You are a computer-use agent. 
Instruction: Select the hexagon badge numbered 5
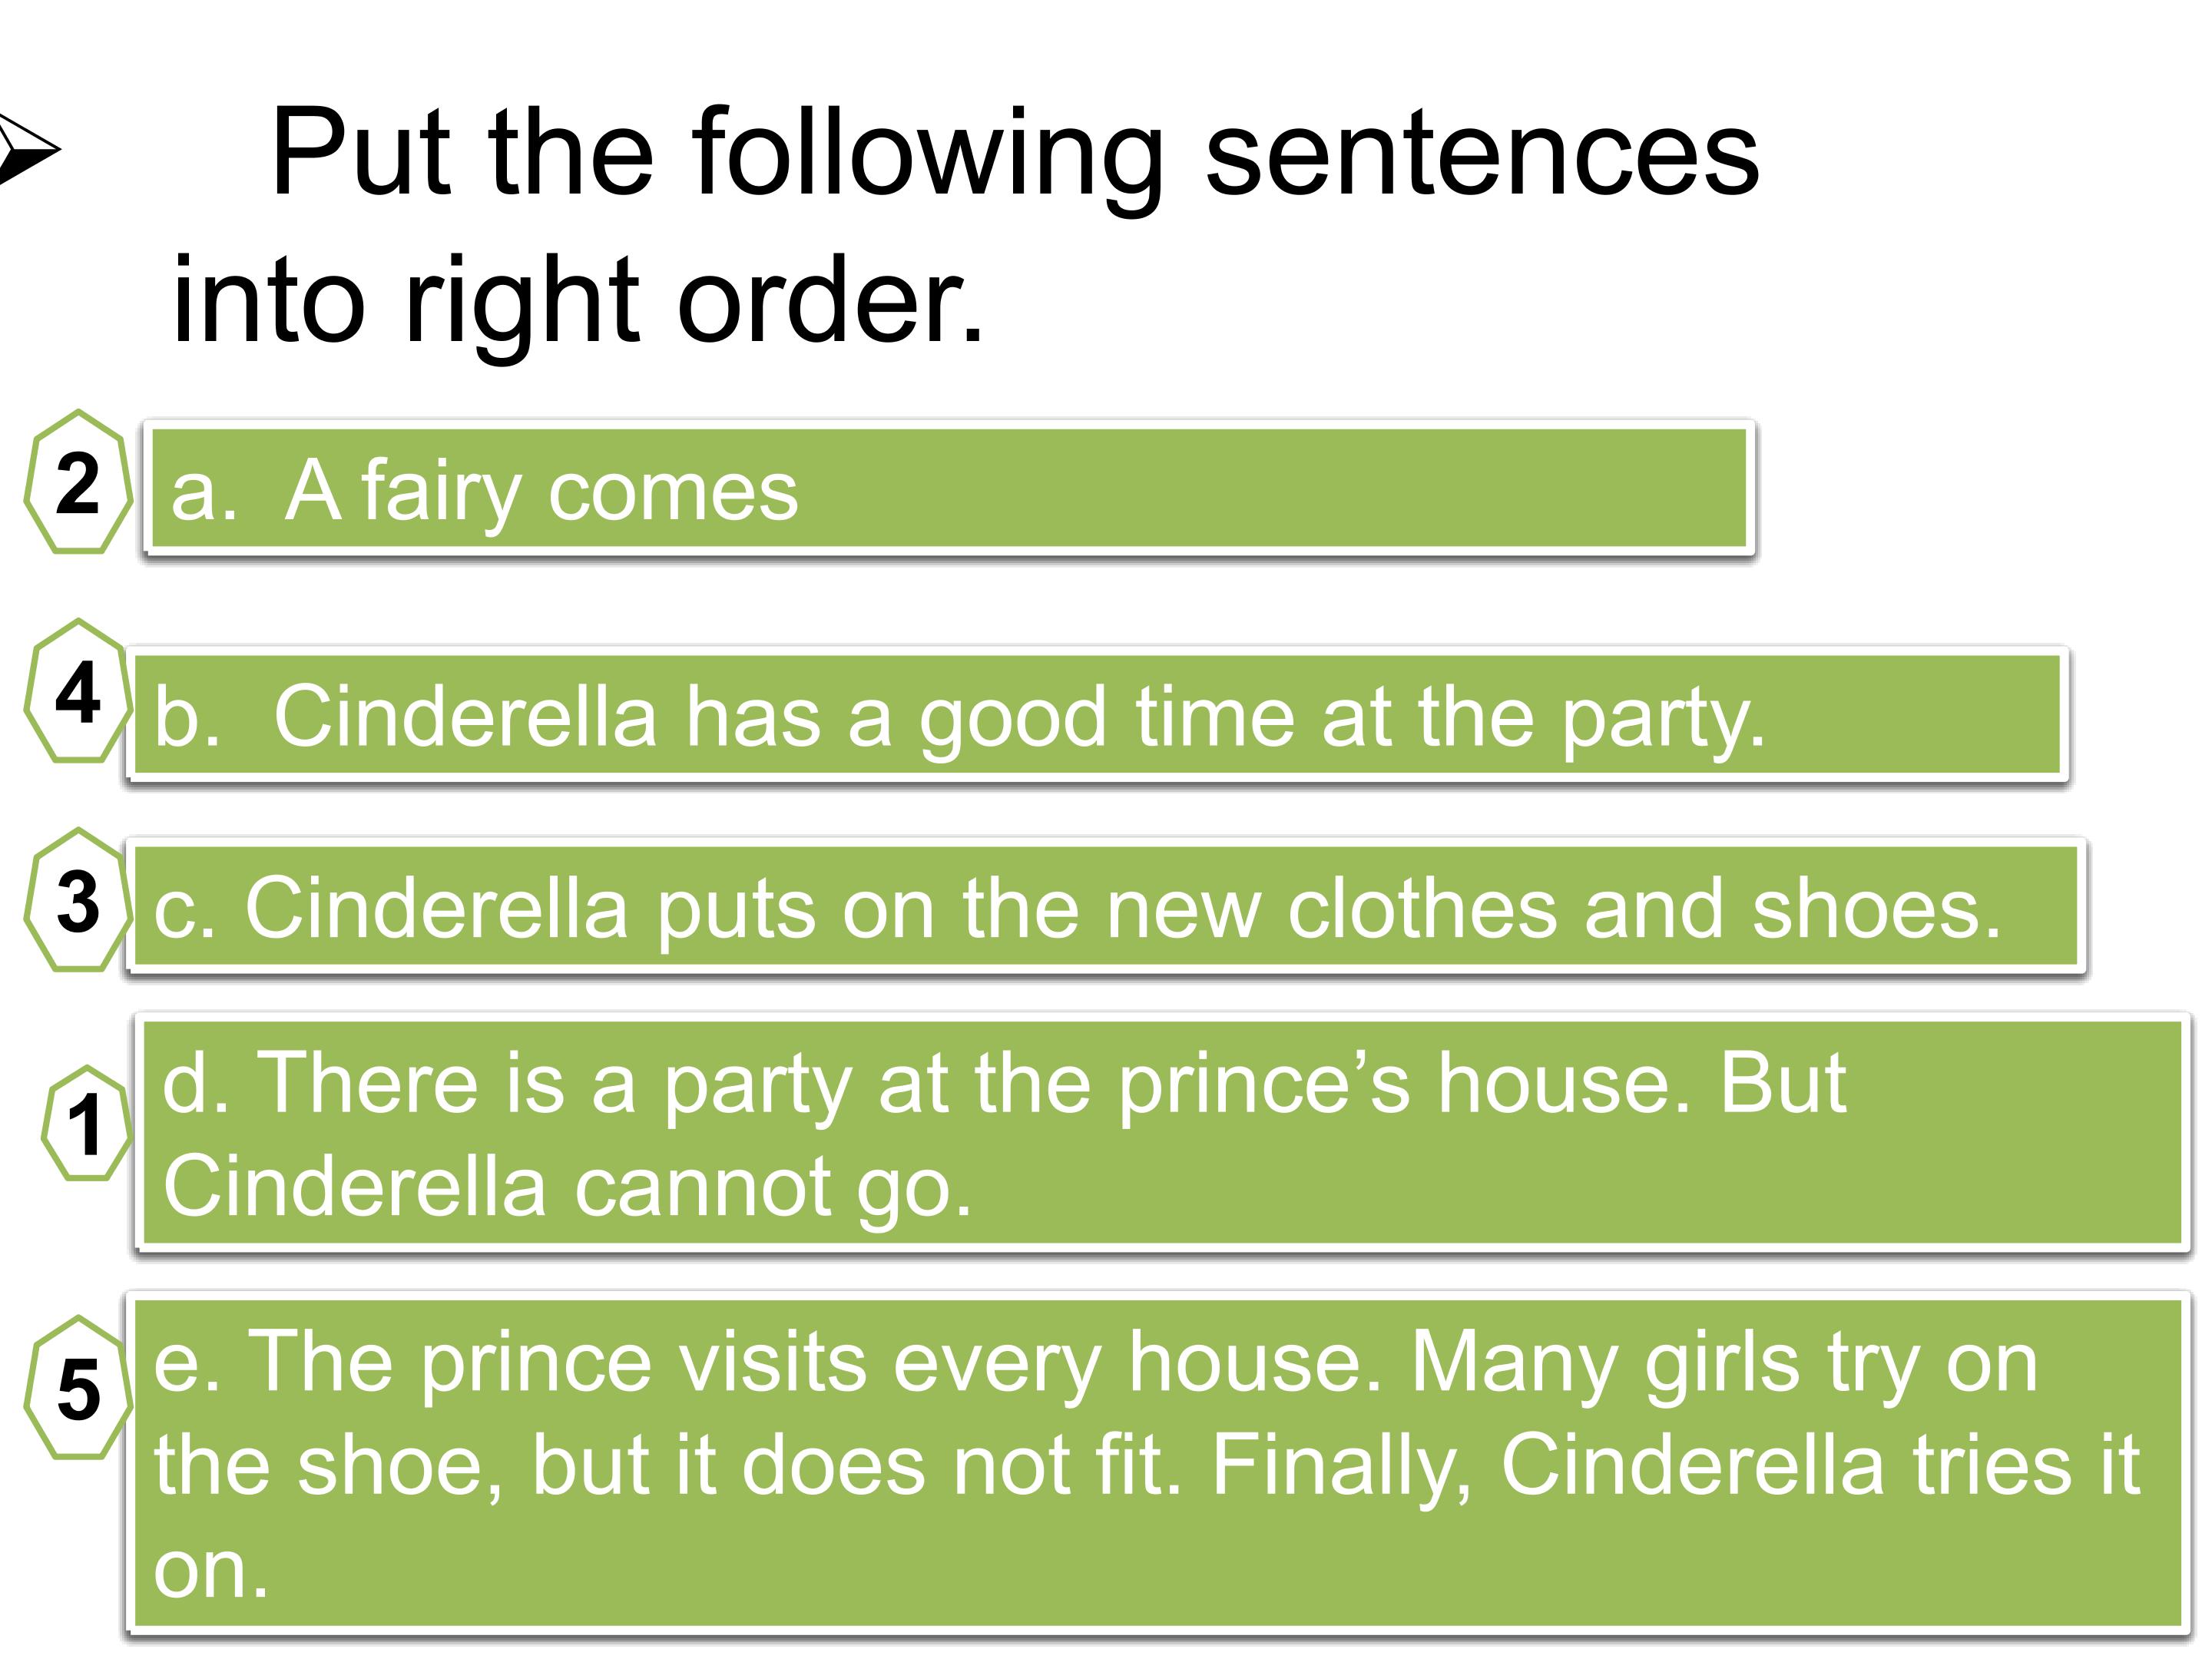tap(78, 1388)
